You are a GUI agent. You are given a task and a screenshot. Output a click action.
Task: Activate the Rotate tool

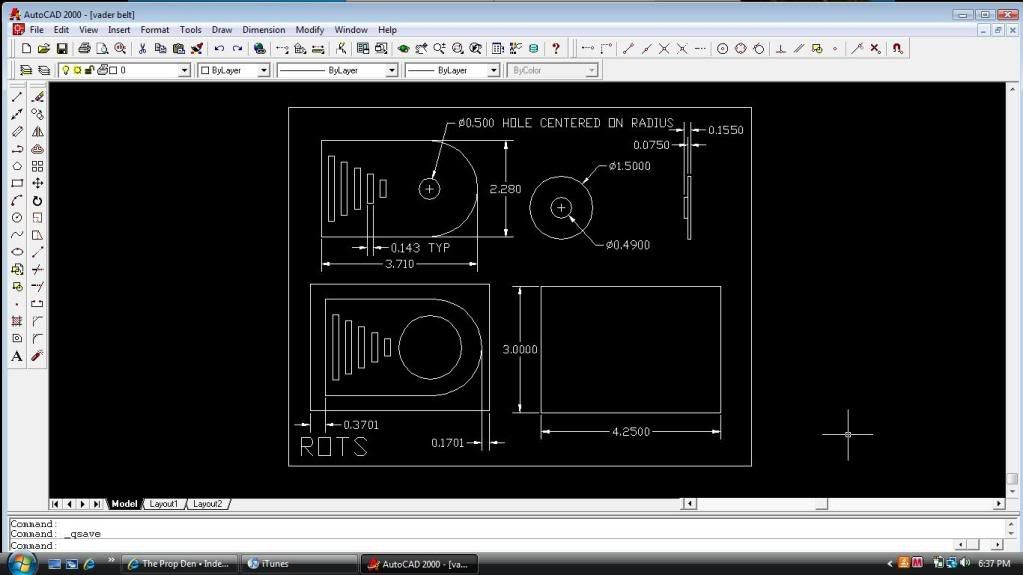click(38, 200)
